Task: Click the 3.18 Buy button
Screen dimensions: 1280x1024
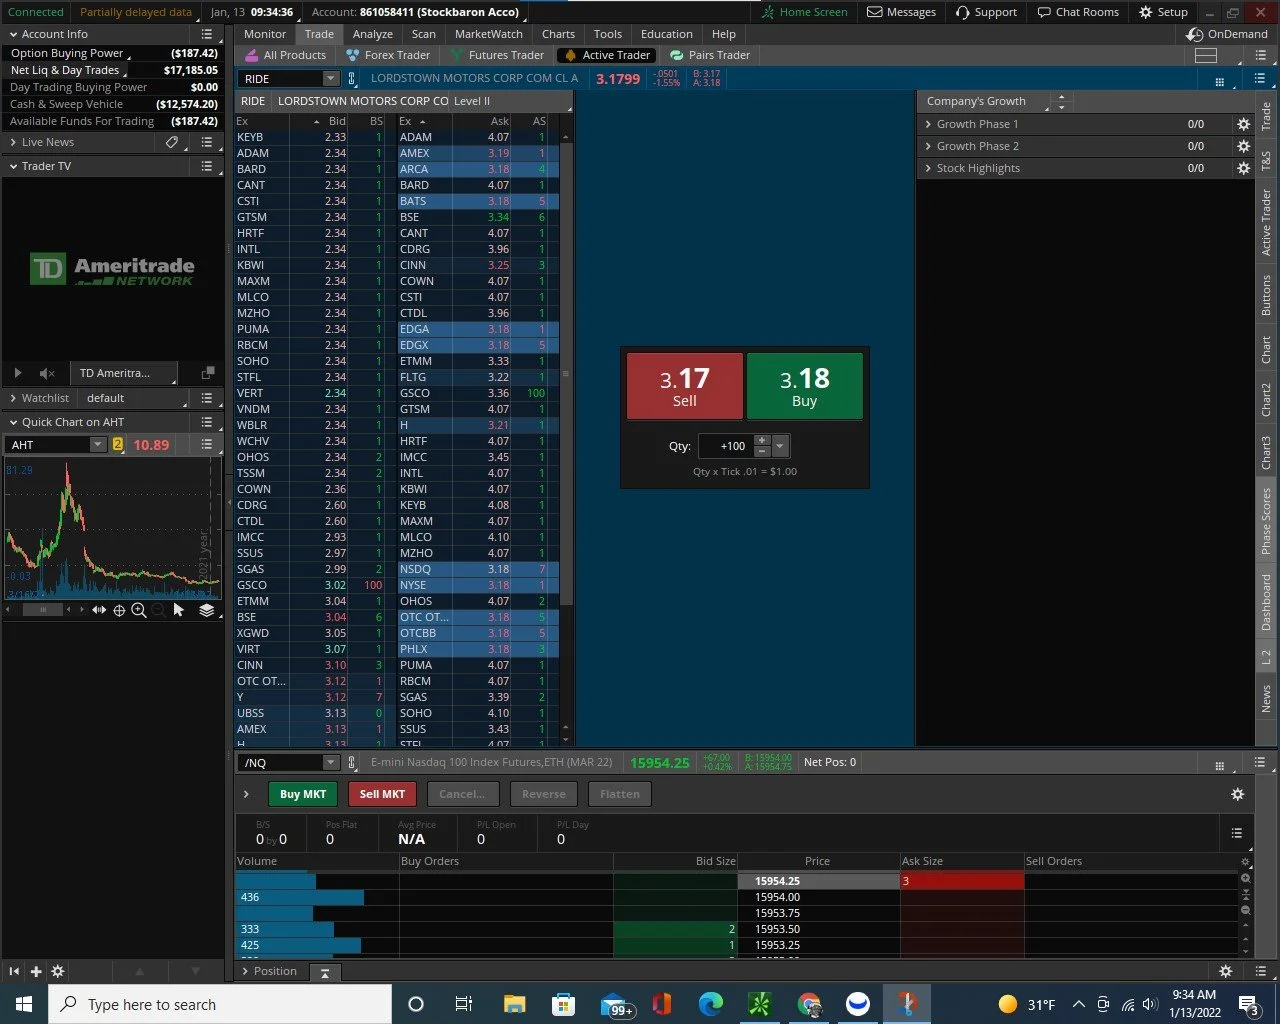Action: (805, 386)
